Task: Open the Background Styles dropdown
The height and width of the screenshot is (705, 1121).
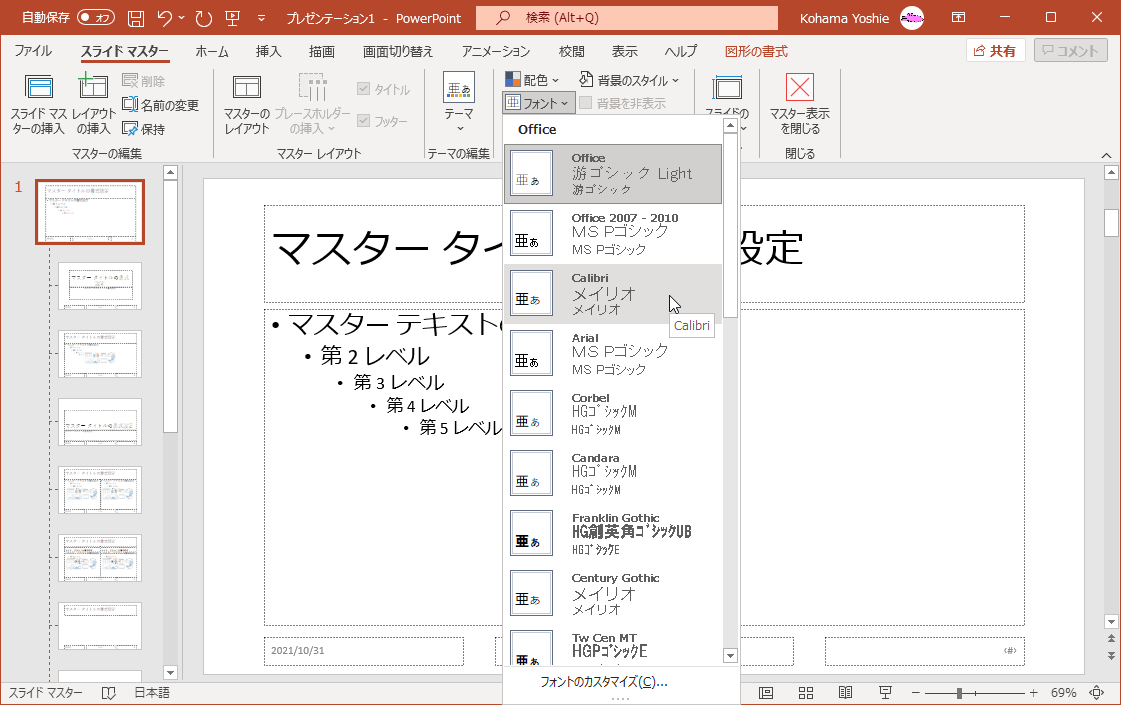Action: [x=629, y=80]
